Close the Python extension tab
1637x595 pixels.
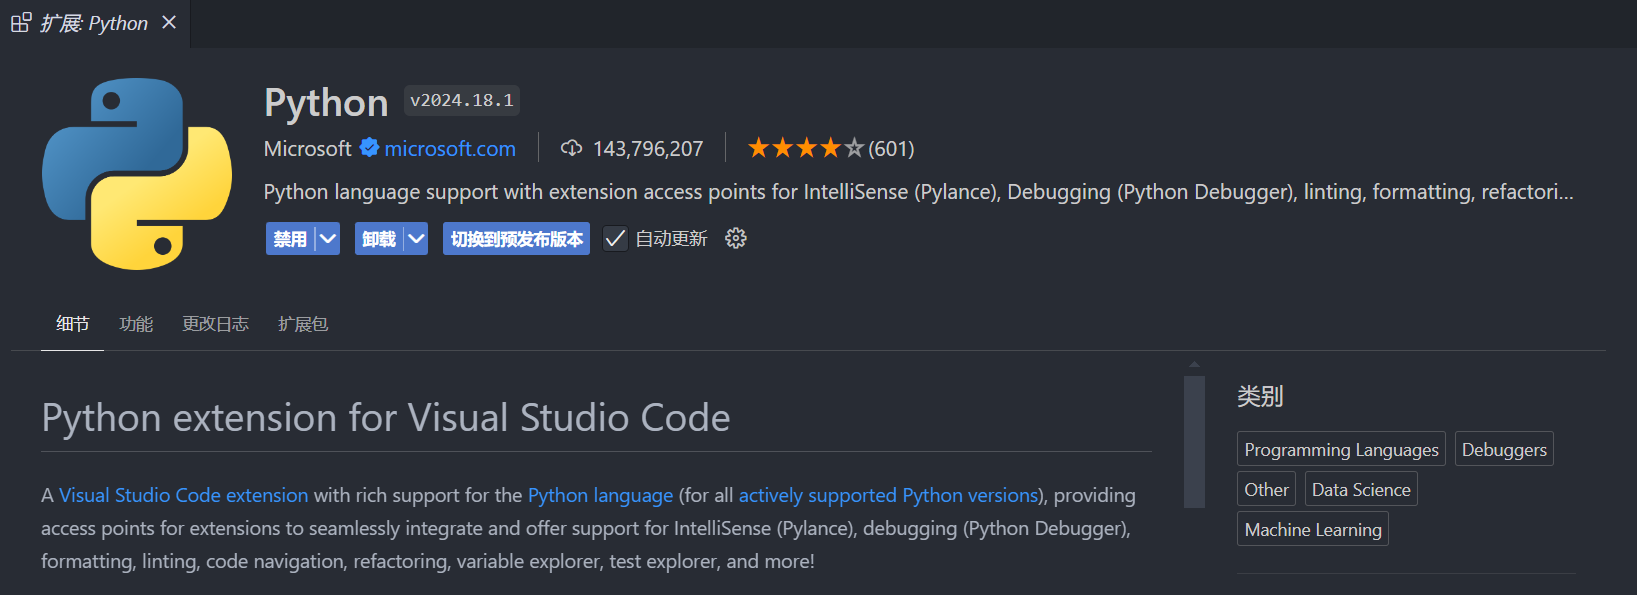pos(169,22)
